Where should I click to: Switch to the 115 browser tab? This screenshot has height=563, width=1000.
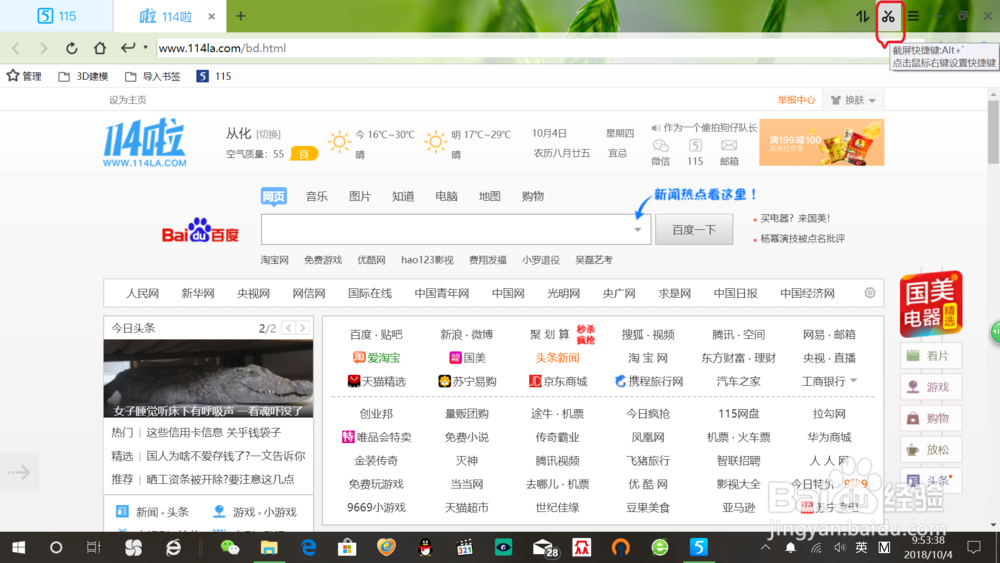pyautogui.click(x=57, y=16)
